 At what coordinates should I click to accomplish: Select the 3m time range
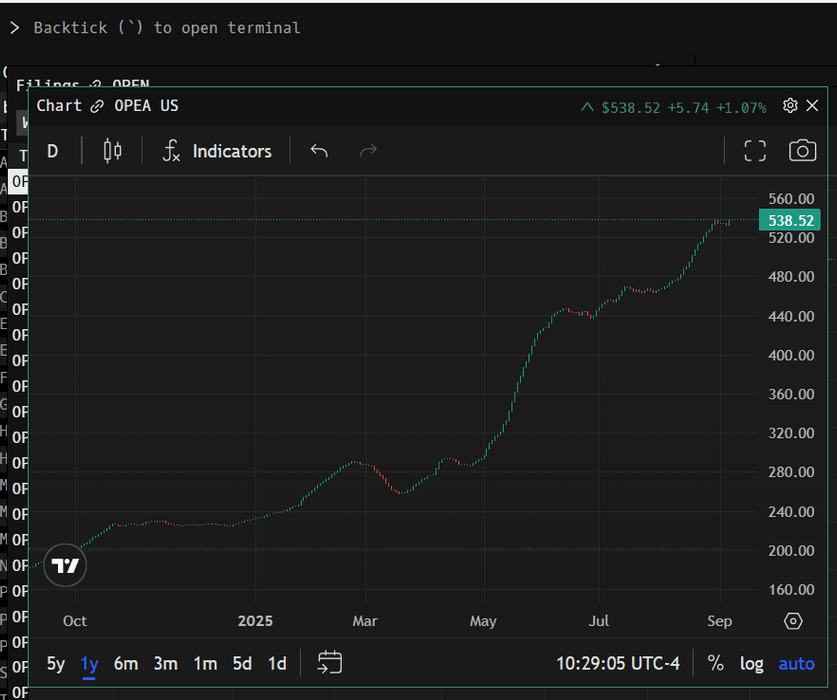tap(165, 663)
